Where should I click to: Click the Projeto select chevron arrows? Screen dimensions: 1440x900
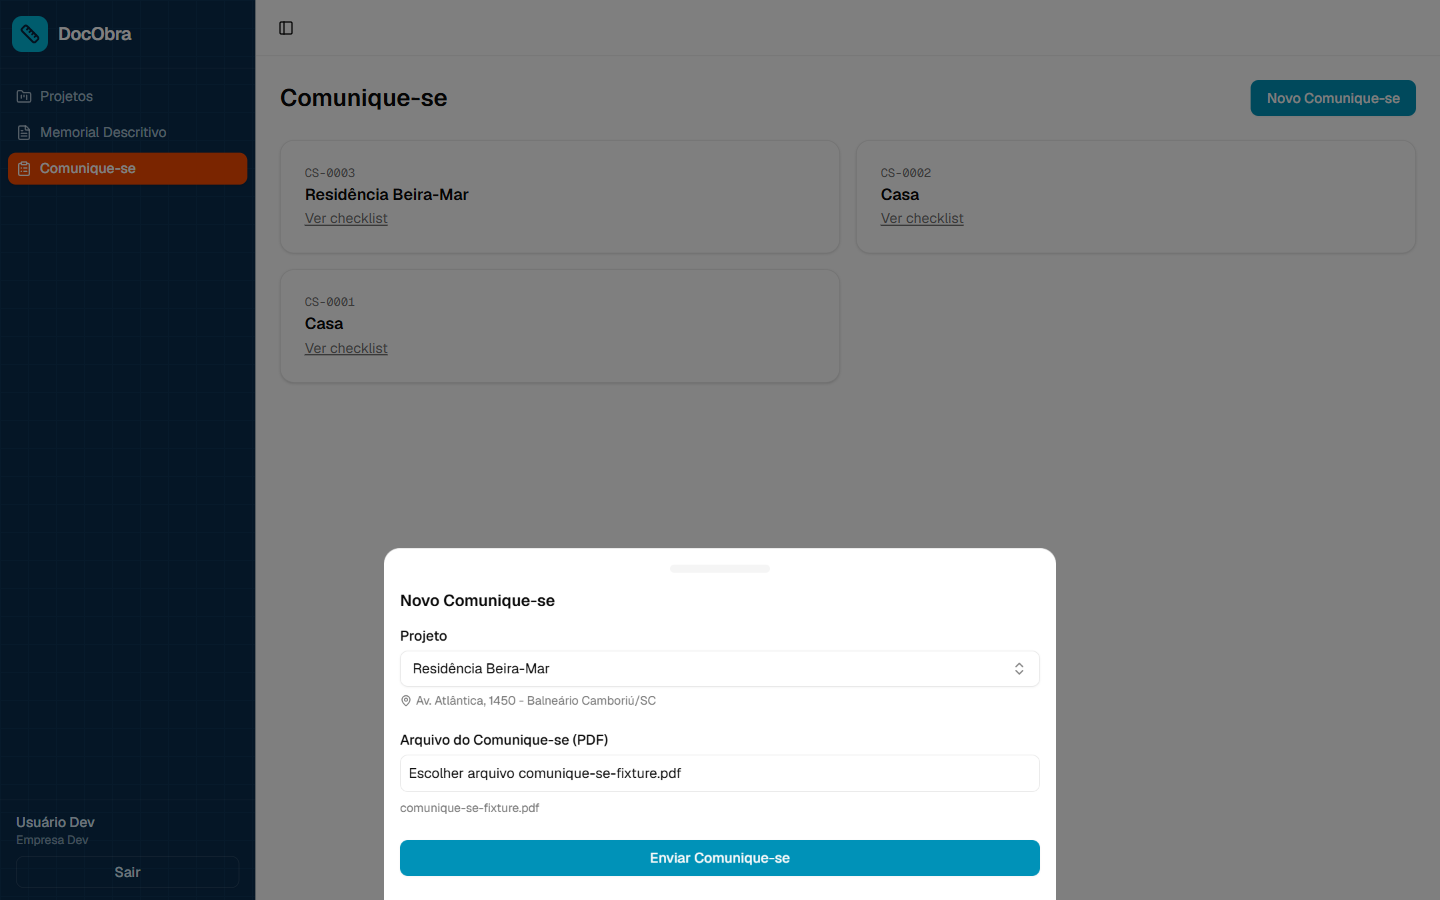point(1019,669)
